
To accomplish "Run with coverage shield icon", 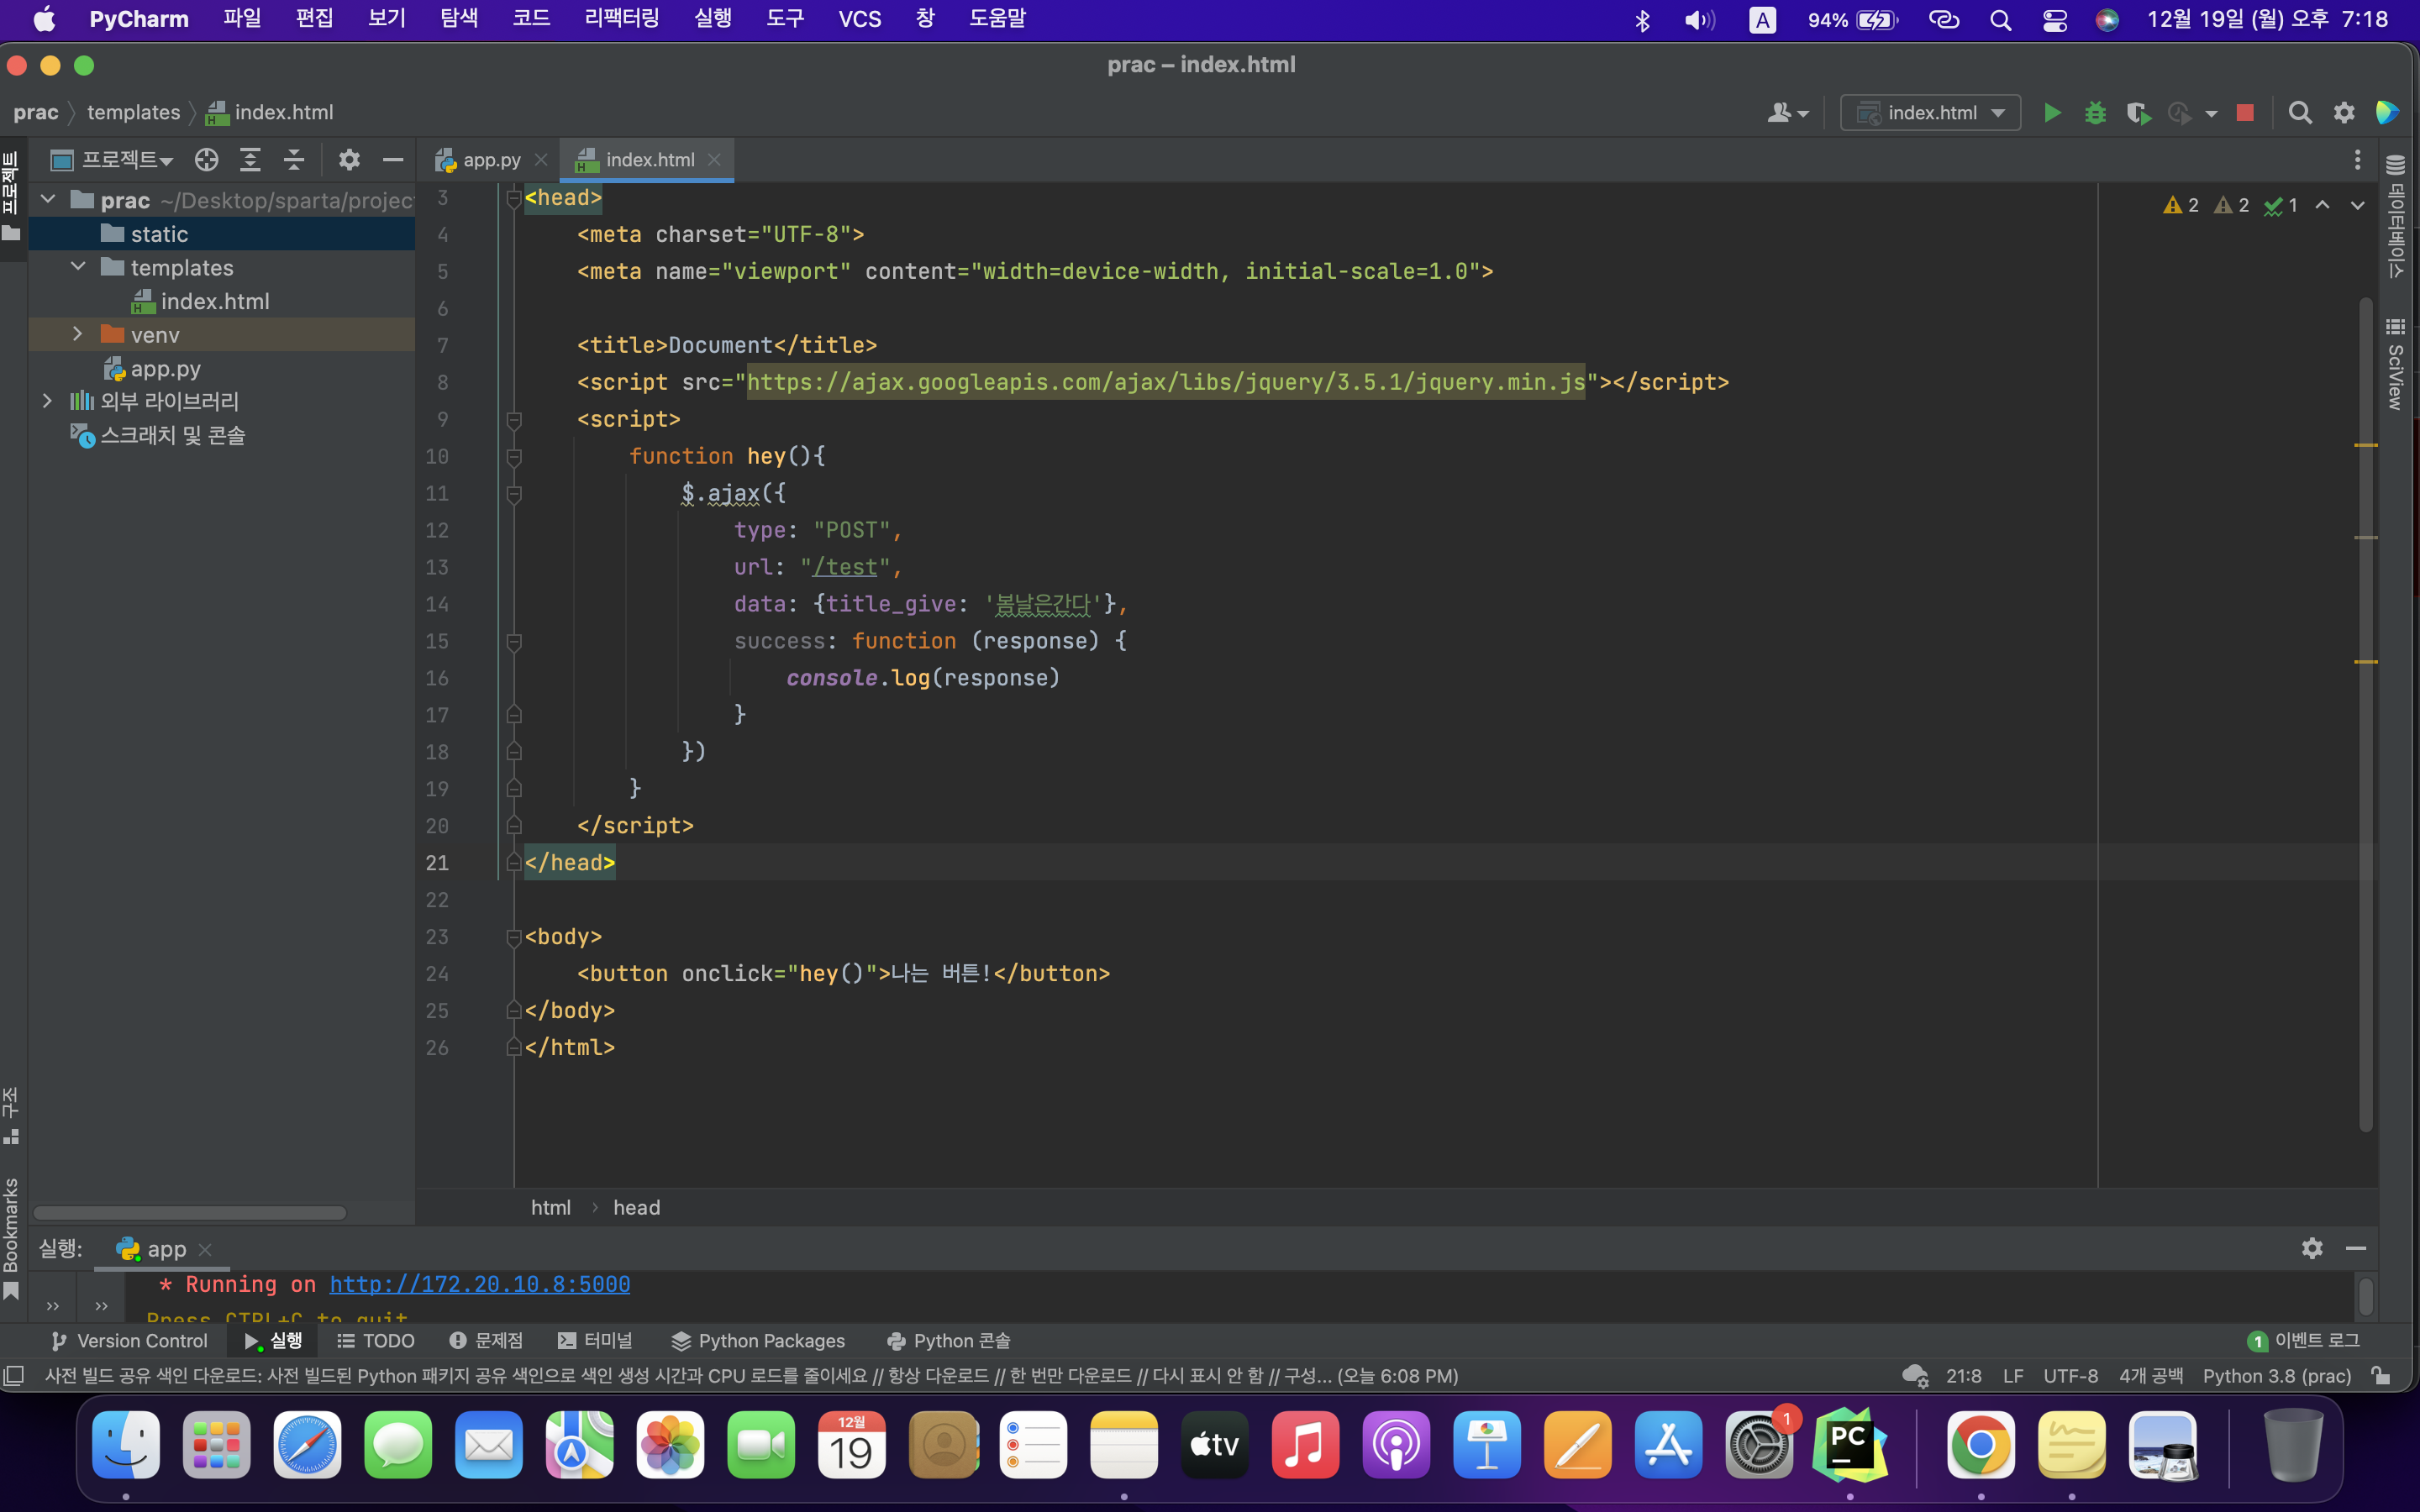I will pos(2138,113).
